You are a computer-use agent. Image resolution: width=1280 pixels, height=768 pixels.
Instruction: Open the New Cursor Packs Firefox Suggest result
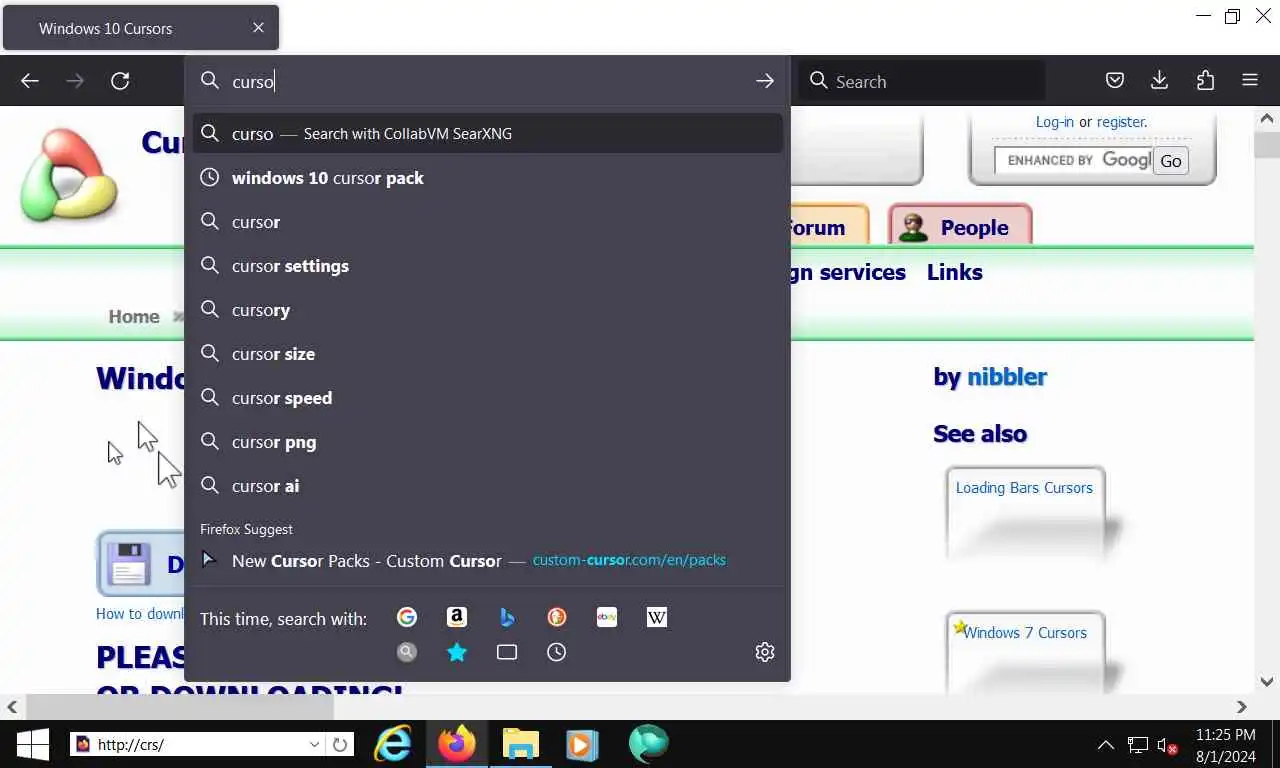click(x=488, y=561)
